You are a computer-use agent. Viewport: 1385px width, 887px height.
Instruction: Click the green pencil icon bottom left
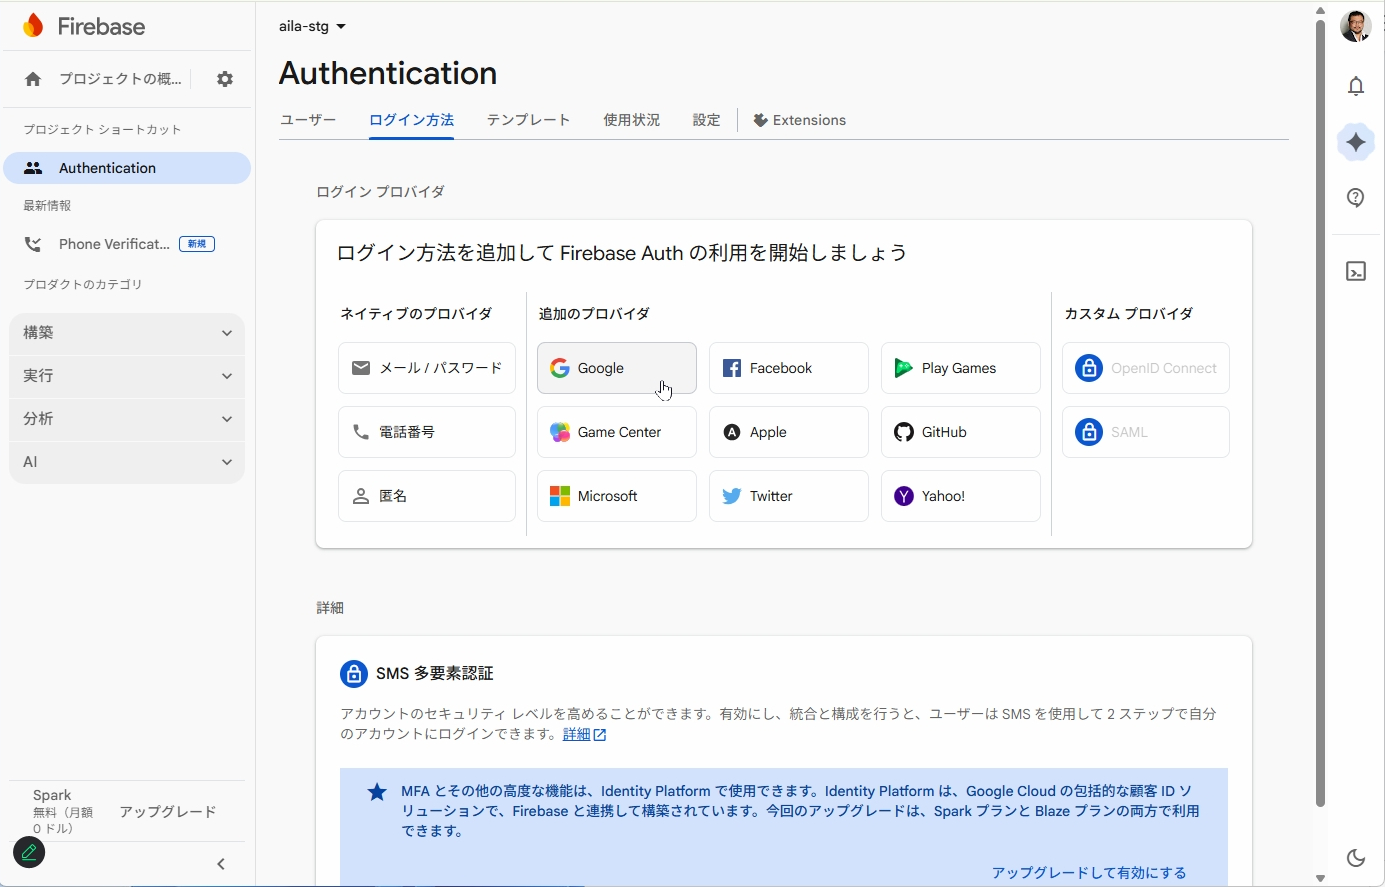(x=28, y=852)
